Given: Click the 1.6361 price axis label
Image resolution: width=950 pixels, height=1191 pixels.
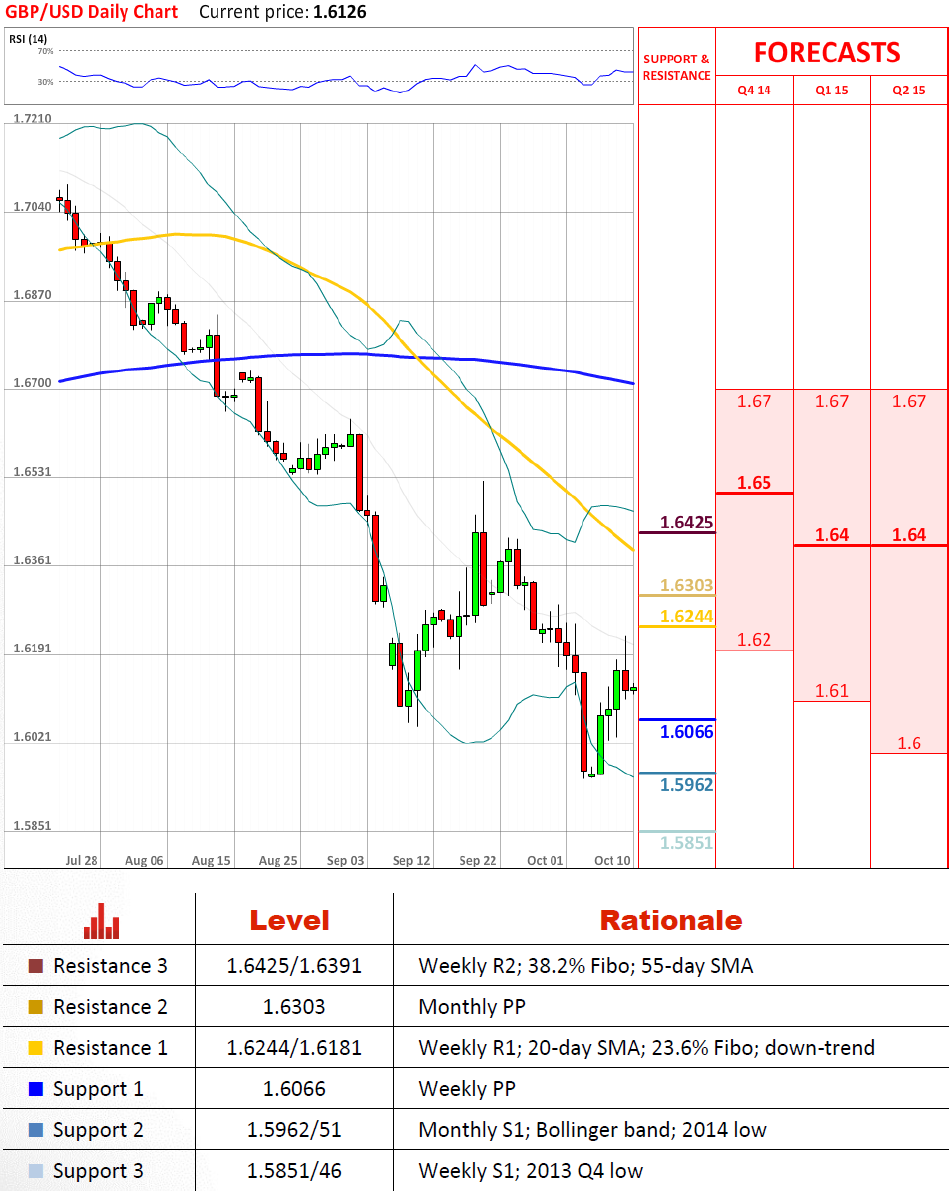Looking at the screenshot, I should click(x=33, y=560).
